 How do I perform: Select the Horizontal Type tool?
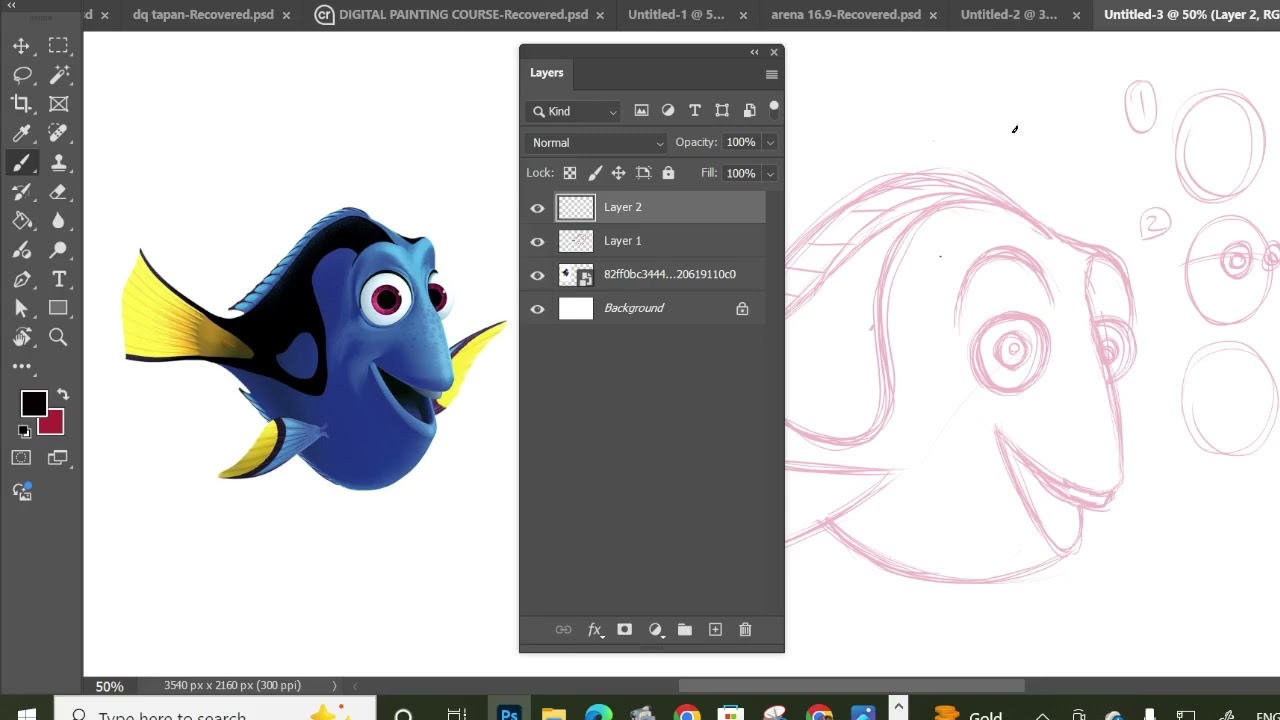pyautogui.click(x=58, y=280)
